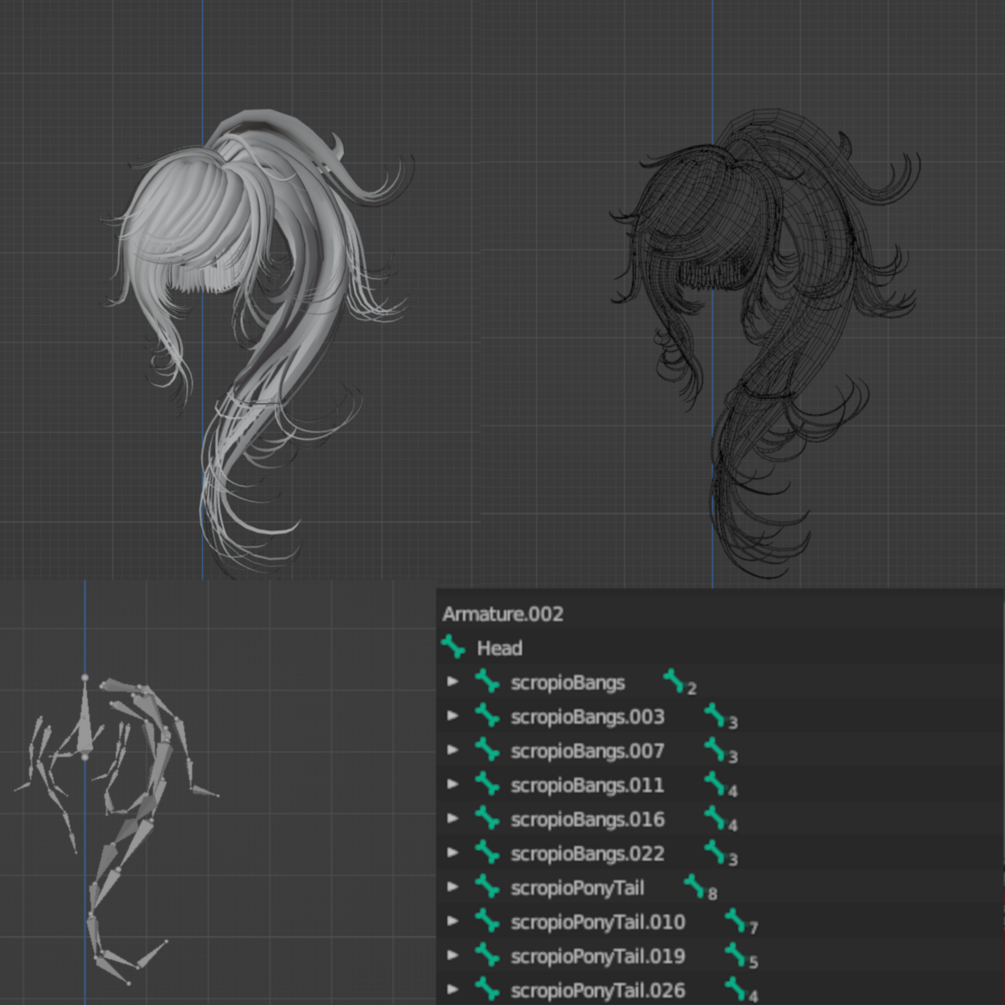
Task: Click the child-bone count icon showing 7
Action: pos(741,922)
